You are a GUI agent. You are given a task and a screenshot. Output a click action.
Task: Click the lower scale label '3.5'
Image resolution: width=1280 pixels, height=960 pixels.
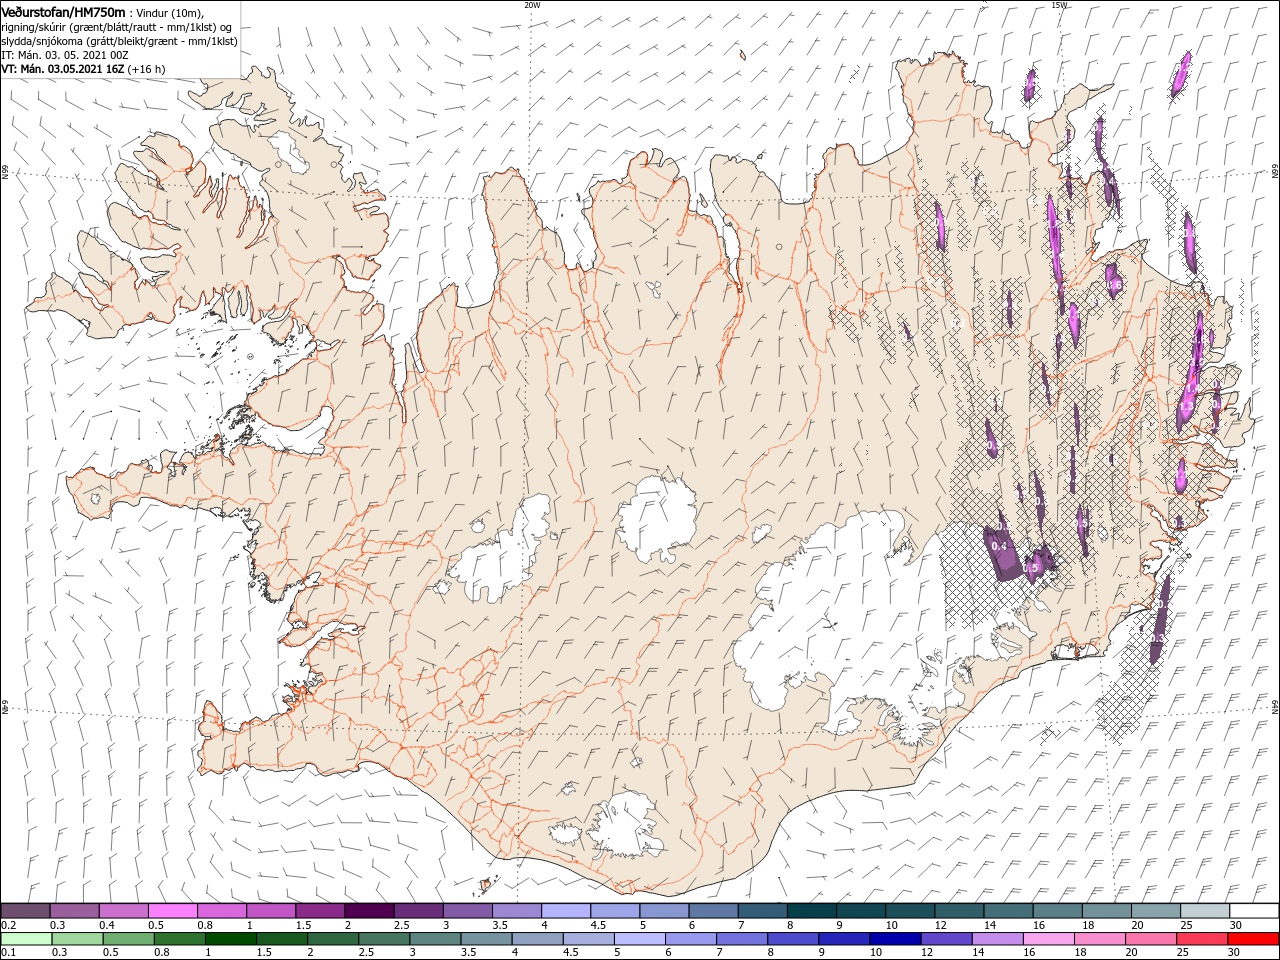(469, 952)
